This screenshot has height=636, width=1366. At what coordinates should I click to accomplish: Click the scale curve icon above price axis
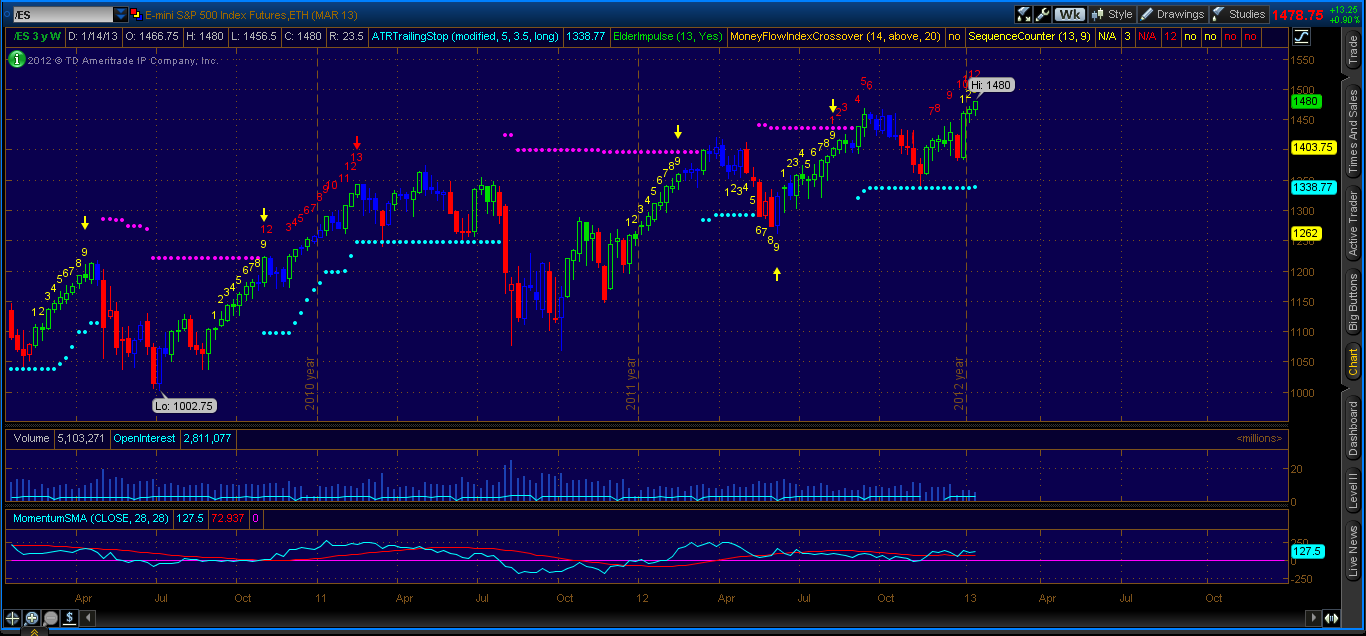pyautogui.click(x=1302, y=37)
